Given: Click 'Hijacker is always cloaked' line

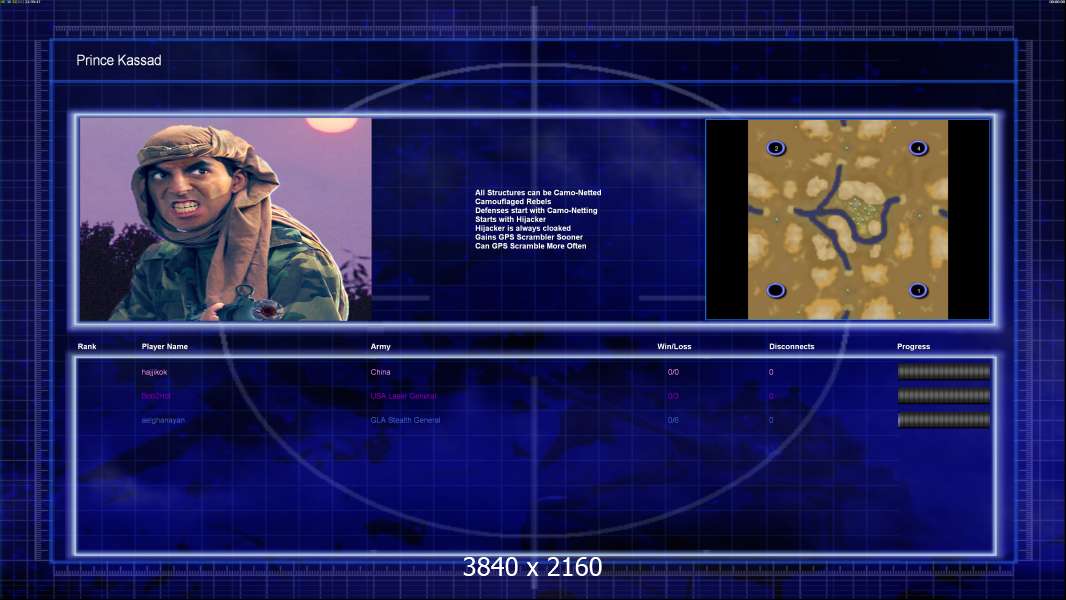Looking at the screenshot, I should (x=523, y=228).
